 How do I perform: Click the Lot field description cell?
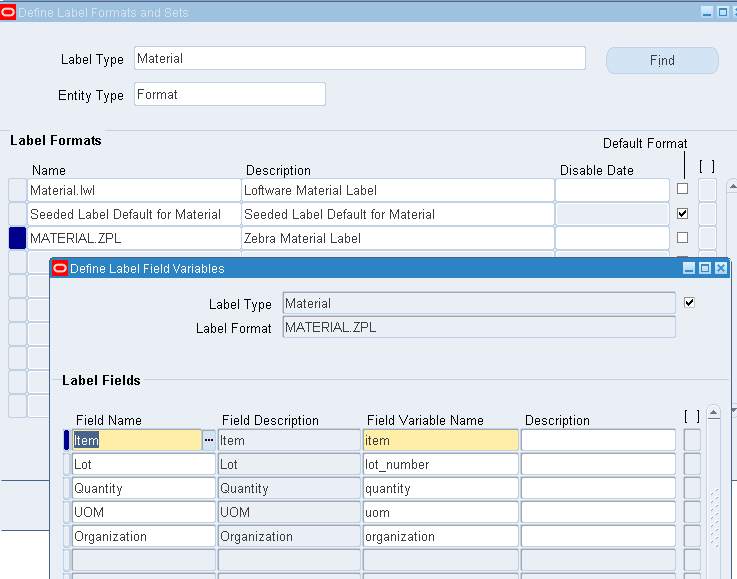point(289,464)
